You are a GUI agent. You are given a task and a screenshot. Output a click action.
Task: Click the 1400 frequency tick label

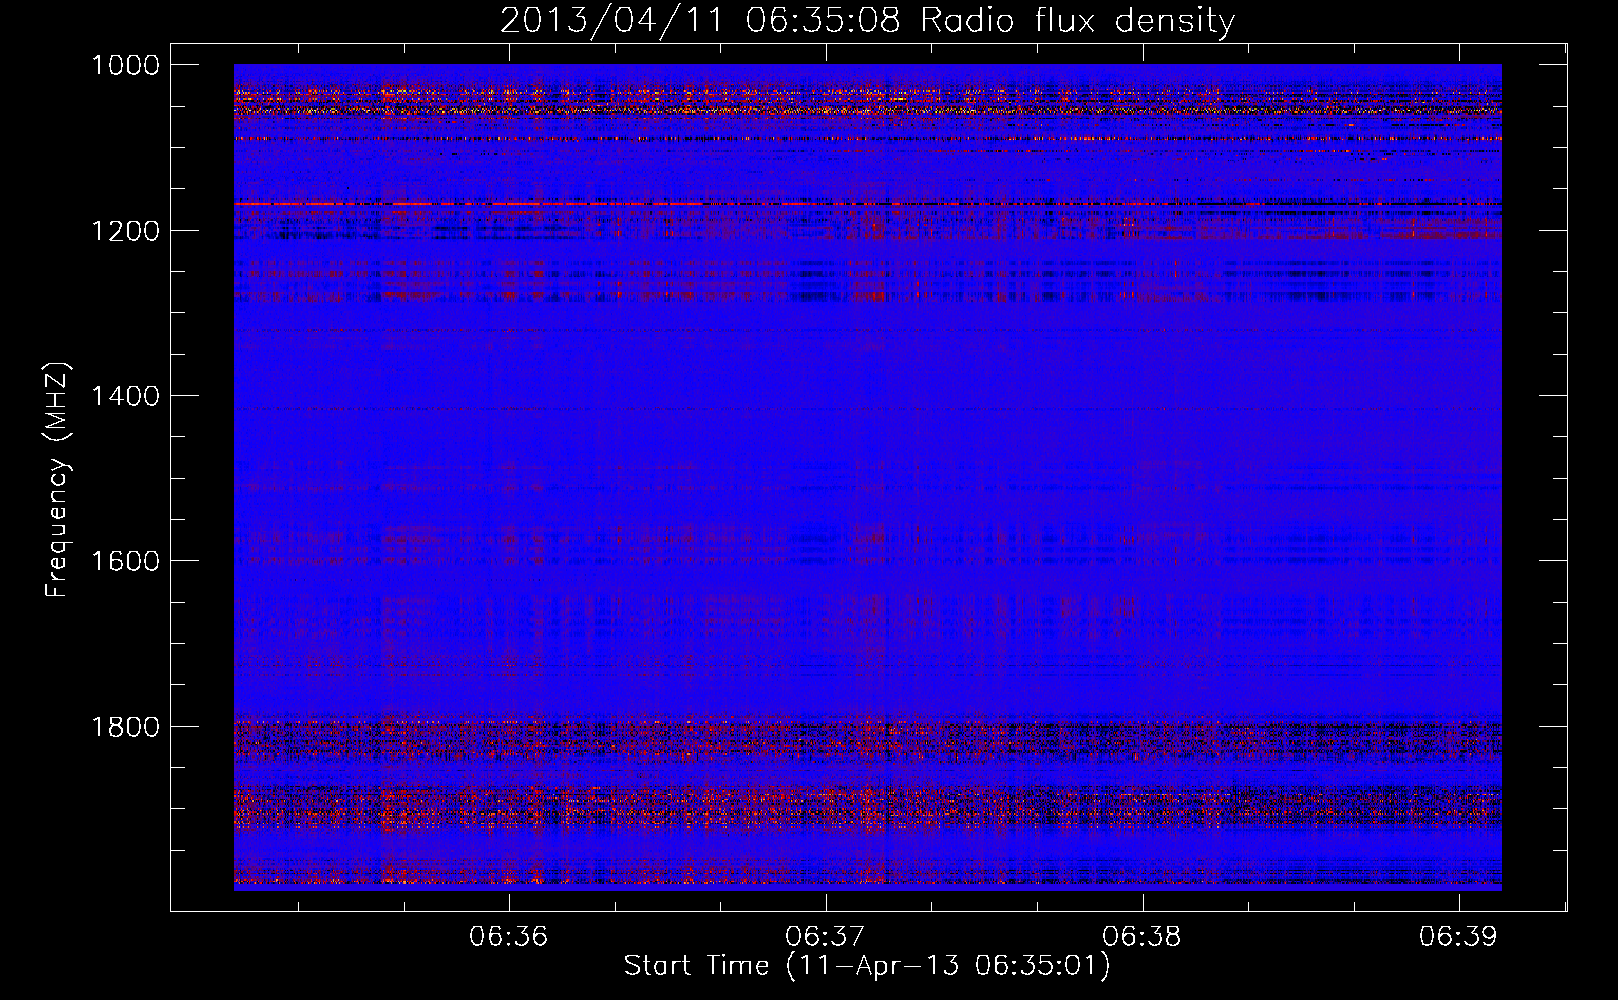pyautogui.click(x=125, y=396)
